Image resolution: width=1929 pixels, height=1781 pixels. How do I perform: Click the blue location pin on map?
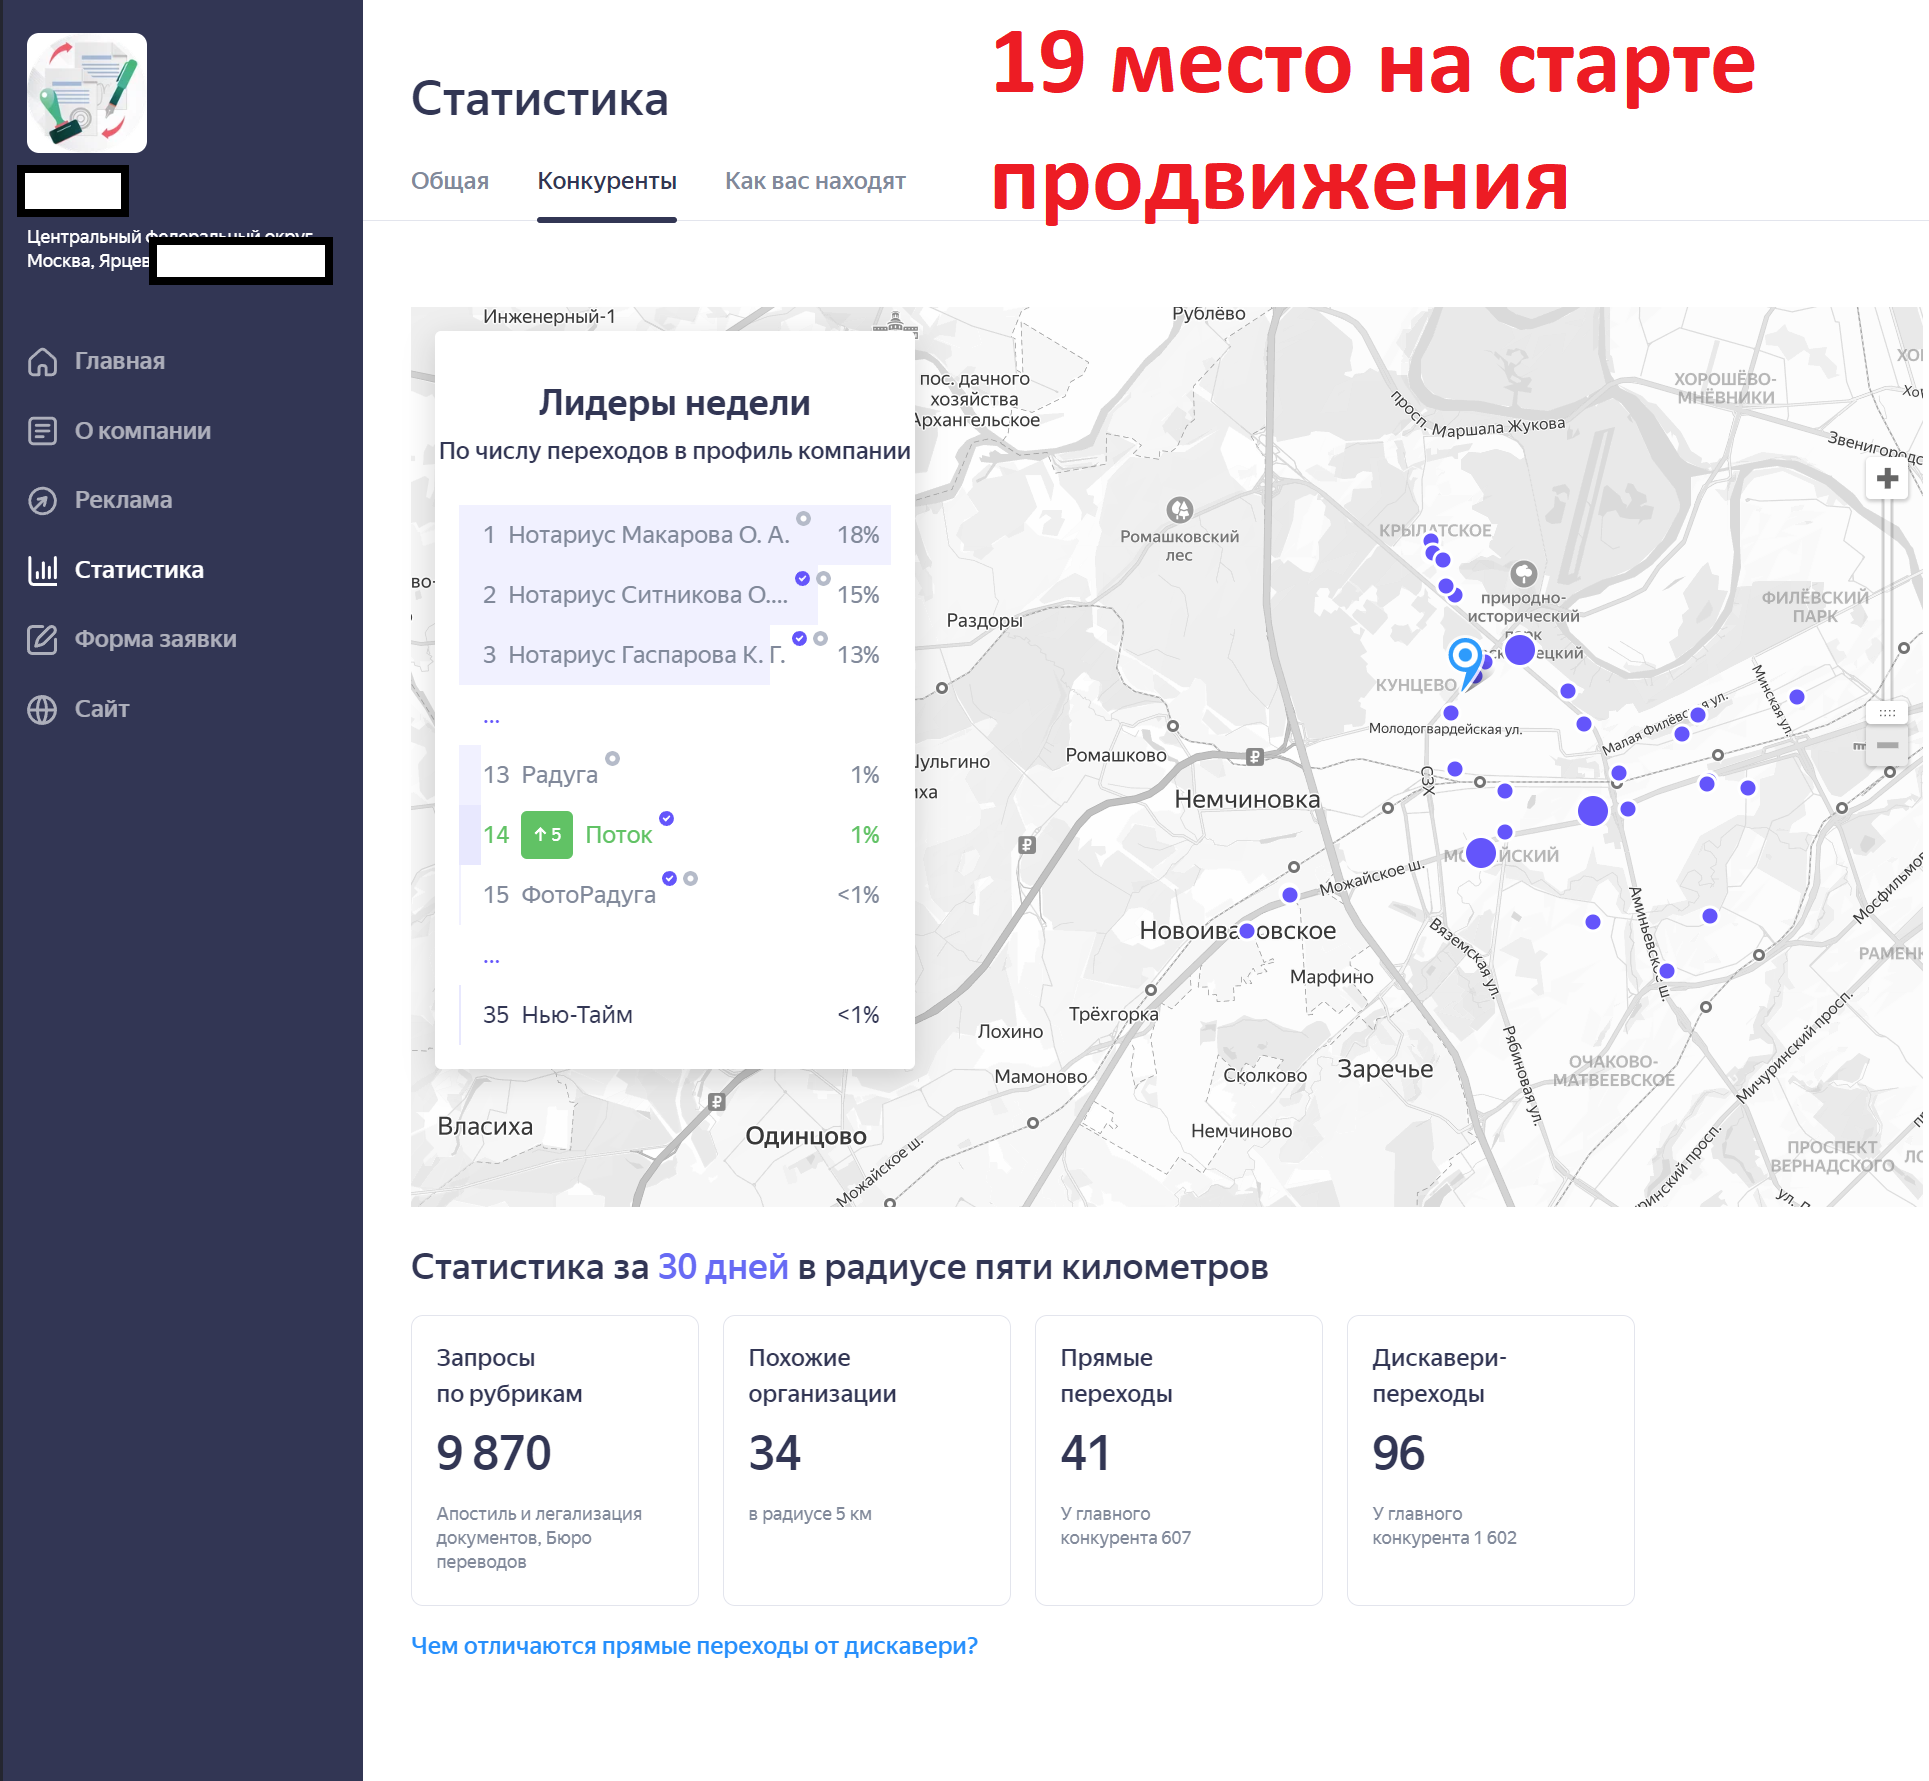click(1465, 658)
